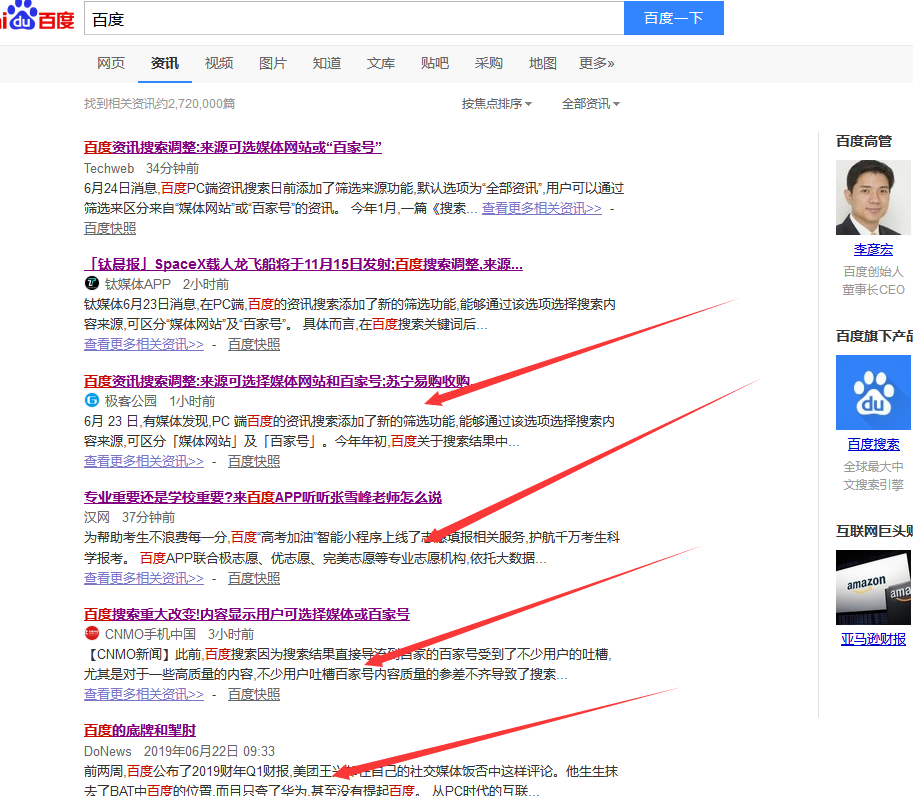The width and height of the screenshot is (913, 796).
Task: Switch to the 网页 tab
Action: [111, 63]
